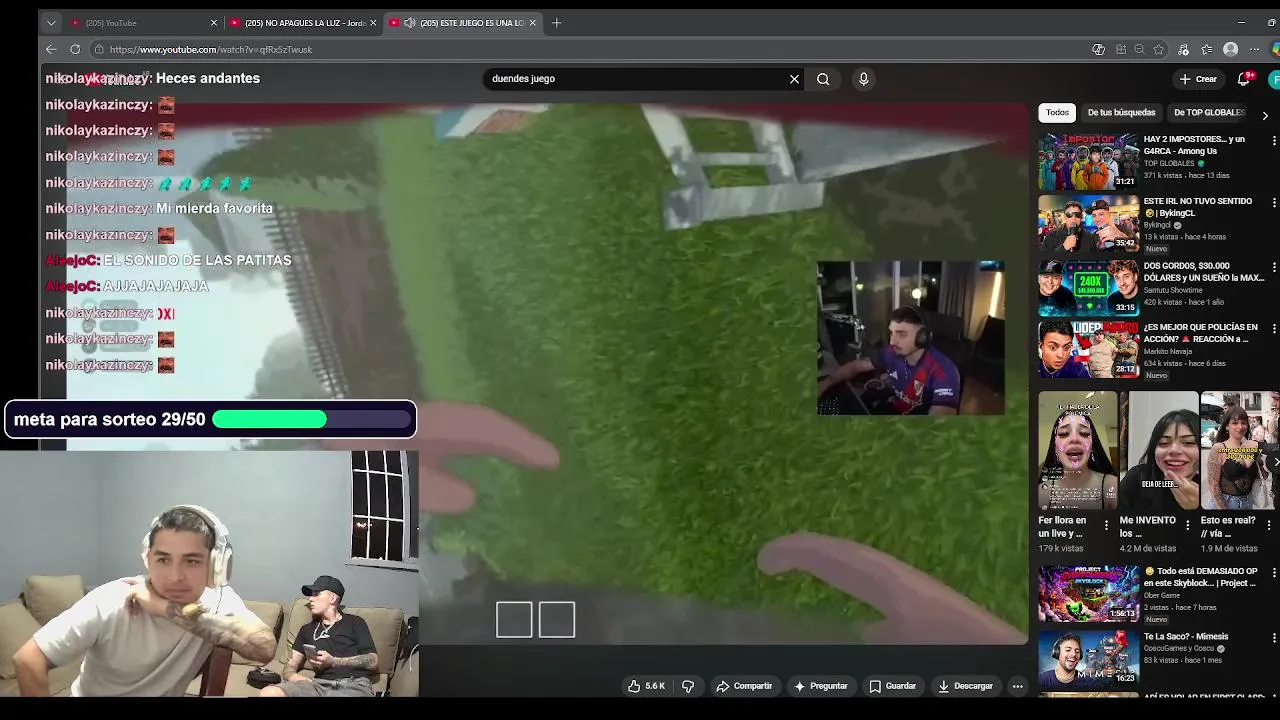Open YouTube notifications bell

tap(1244, 79)
